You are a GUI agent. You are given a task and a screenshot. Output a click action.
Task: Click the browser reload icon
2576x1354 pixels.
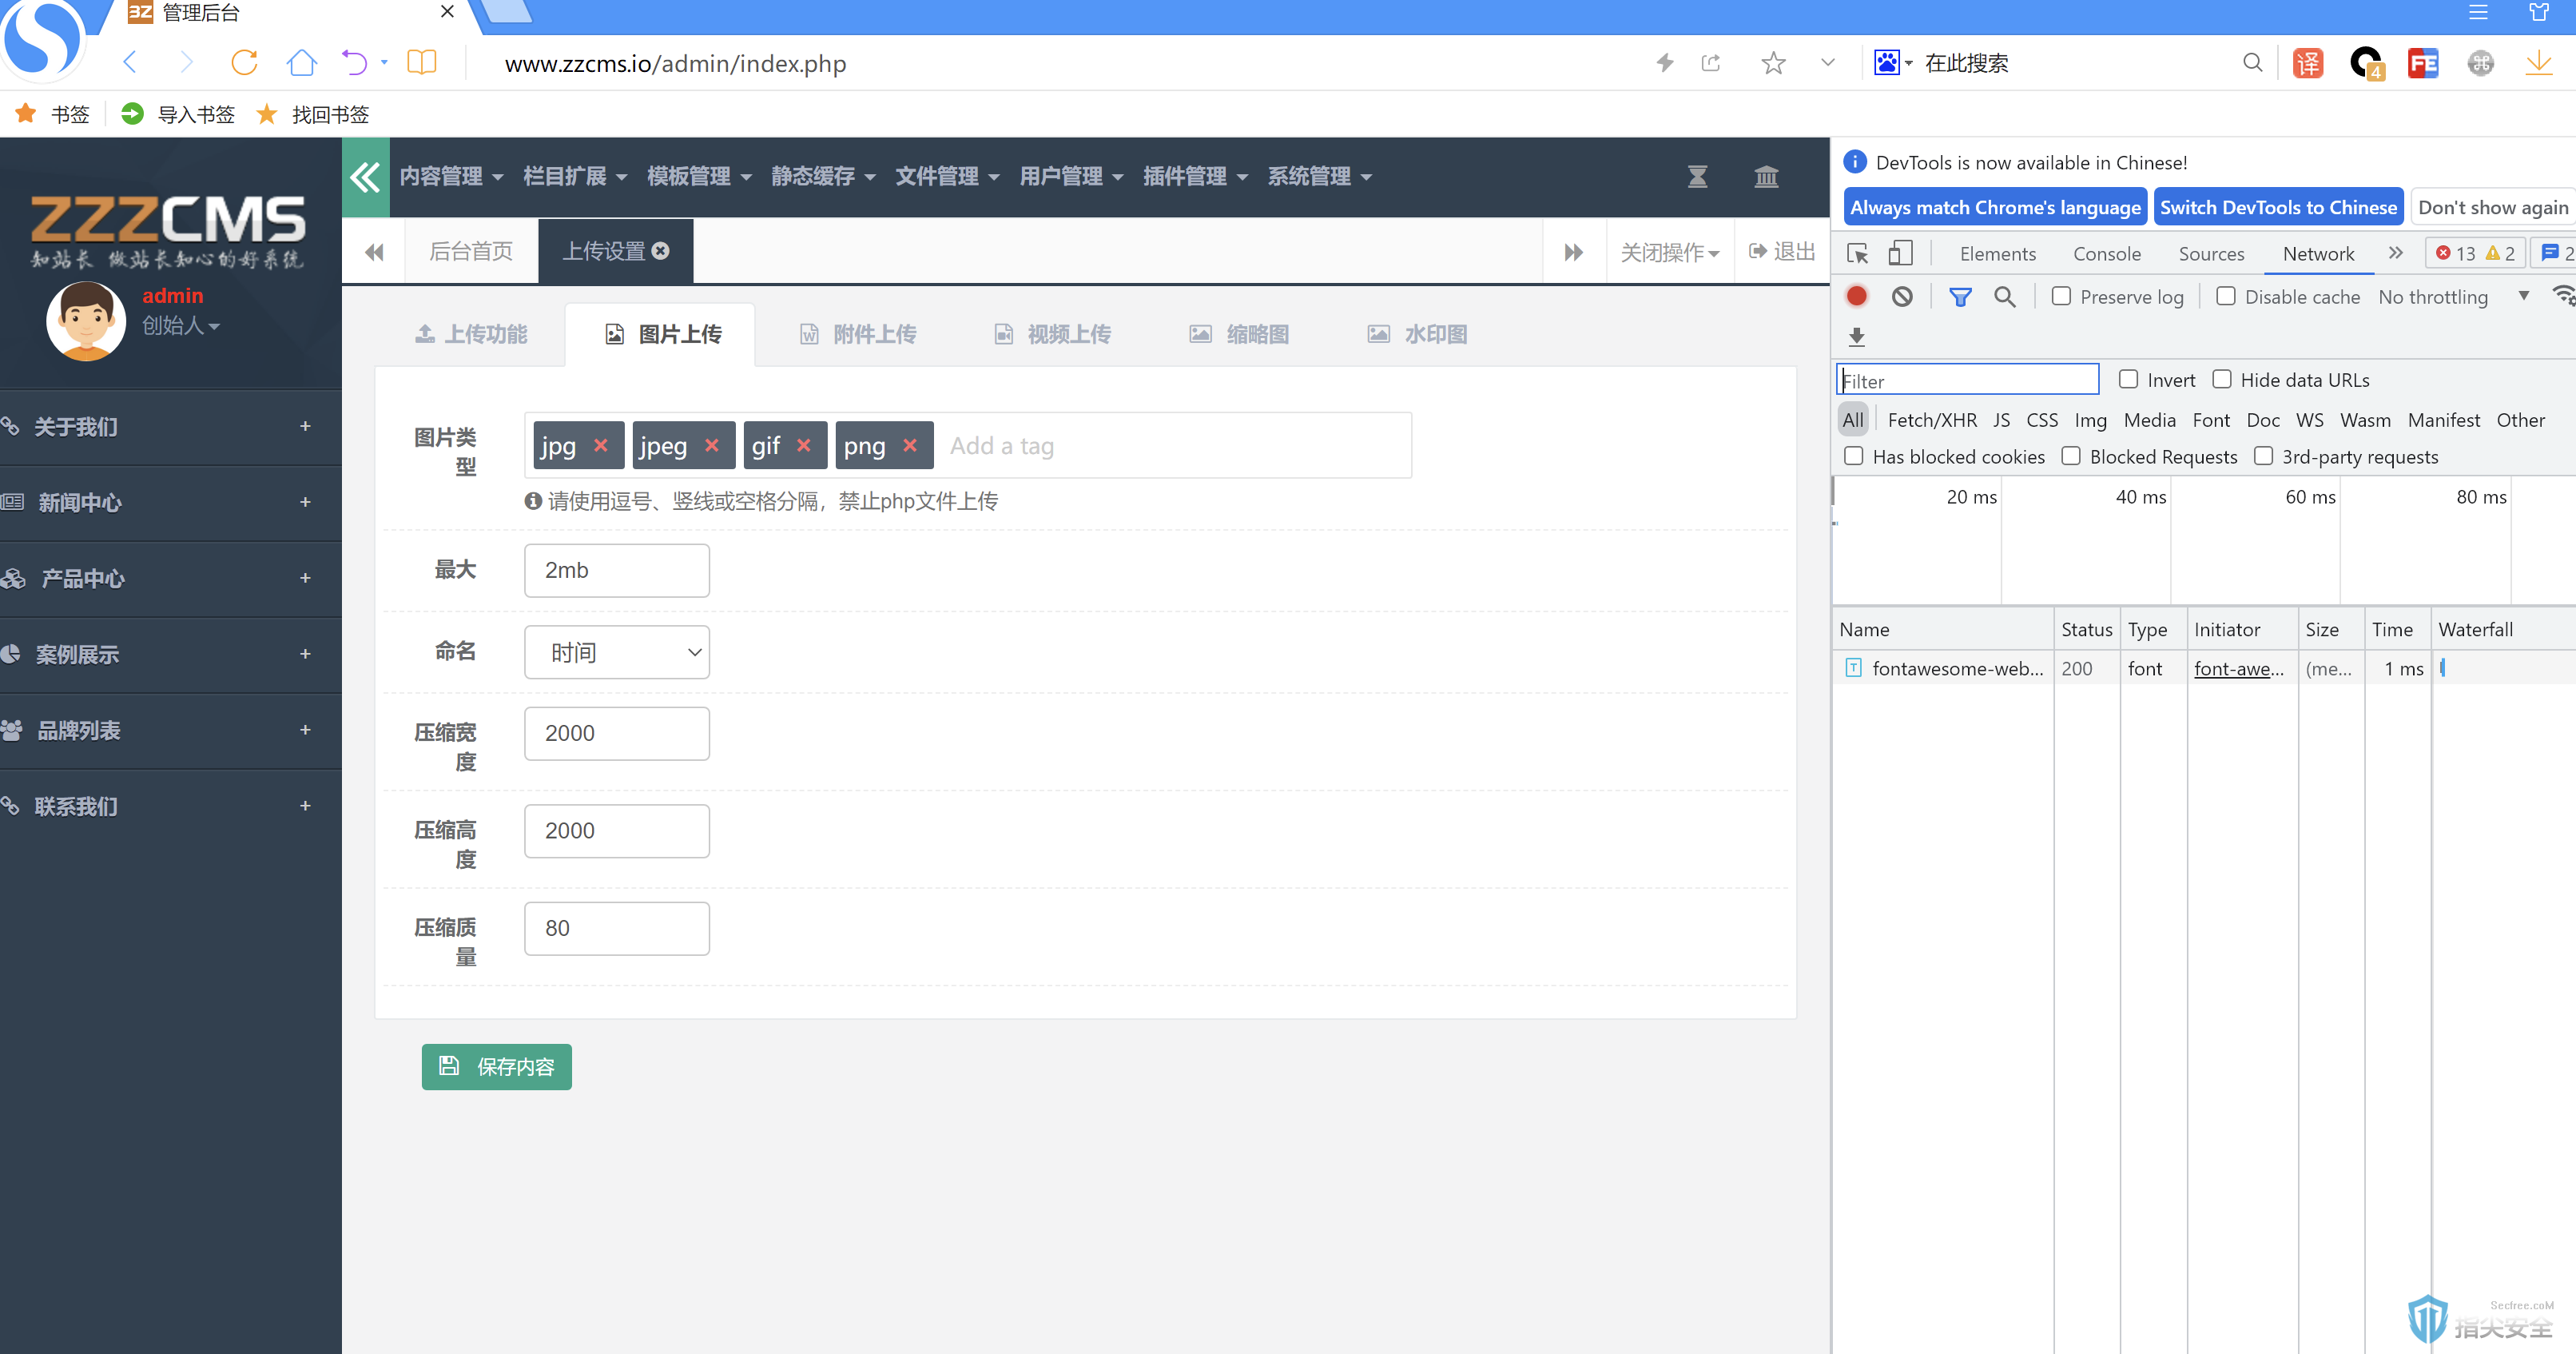(x=244, y=63)
